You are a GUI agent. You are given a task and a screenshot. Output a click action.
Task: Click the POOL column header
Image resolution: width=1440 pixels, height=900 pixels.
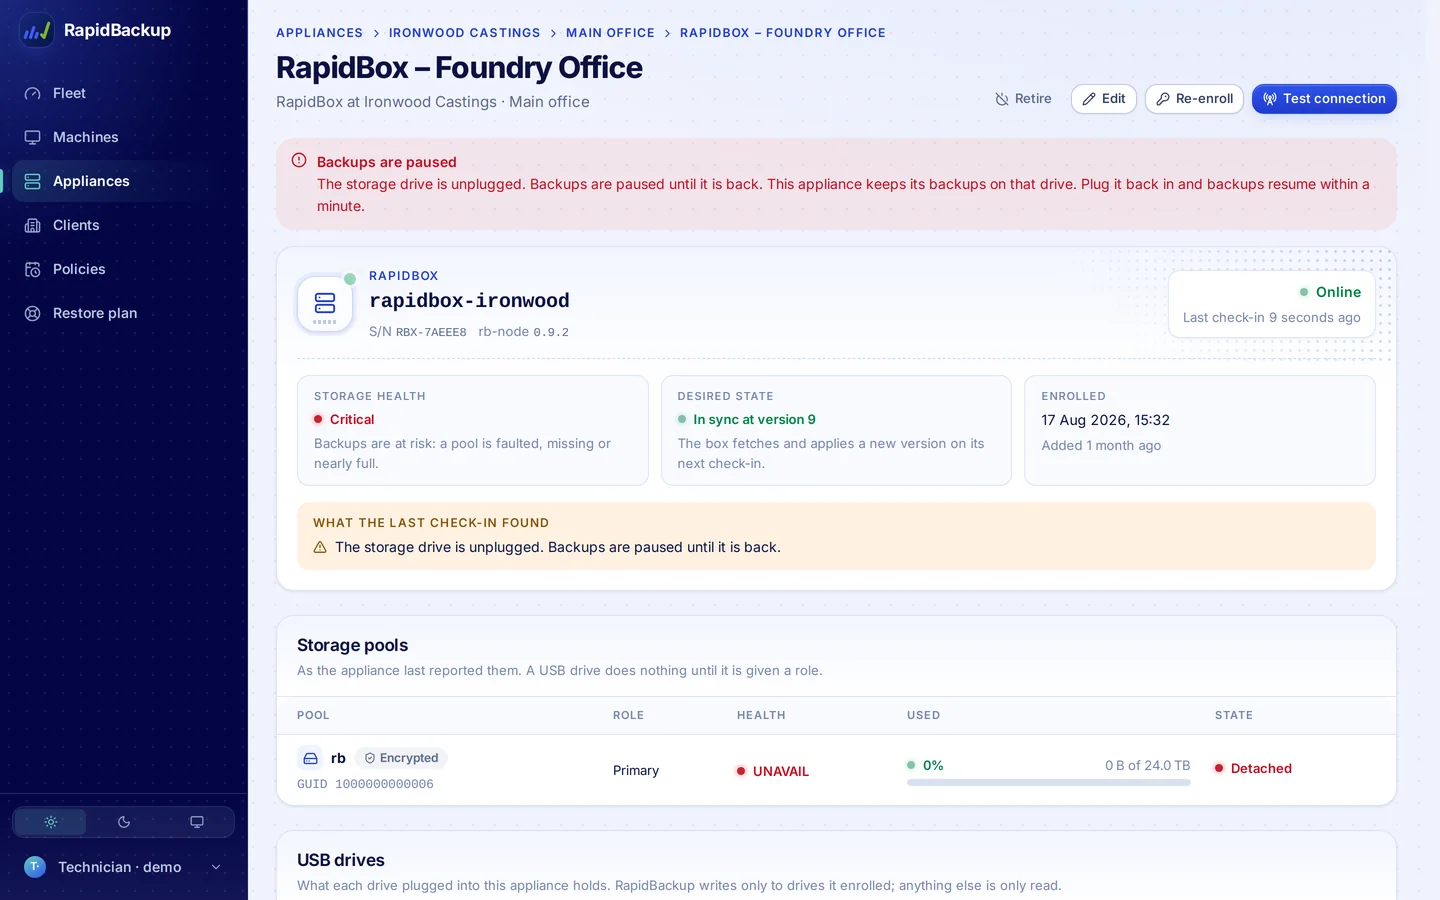313,715
